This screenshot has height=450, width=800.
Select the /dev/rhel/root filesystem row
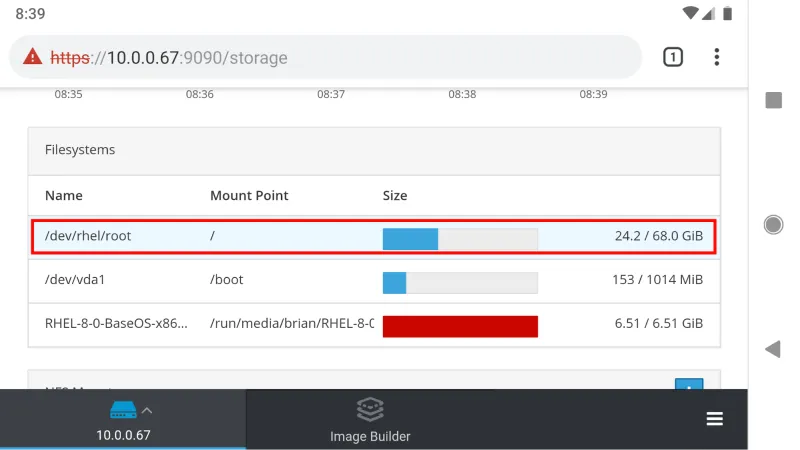[x=374, y=237]
